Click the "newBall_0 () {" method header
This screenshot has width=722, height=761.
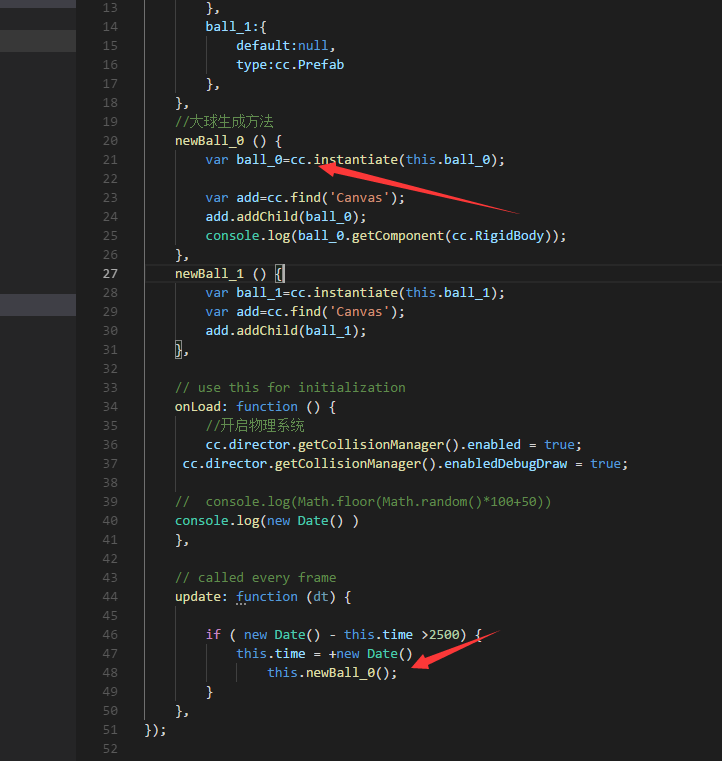(x=228, y=141)
